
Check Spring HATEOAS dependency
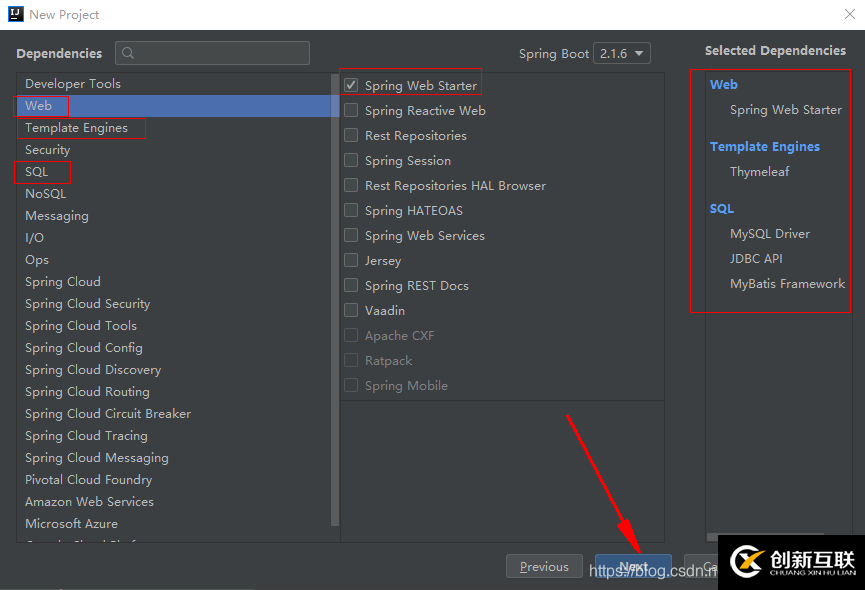tap(351, 210)
